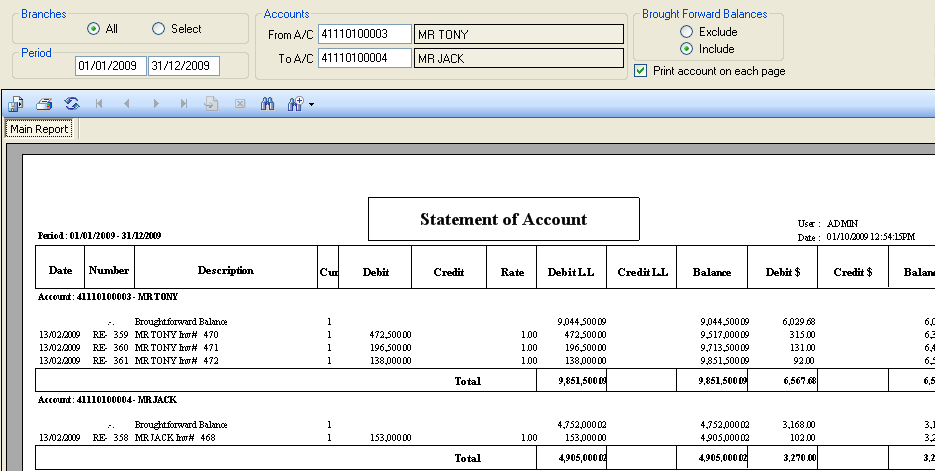Go to next report page
941x471 pixels.
tap(156, 103)
